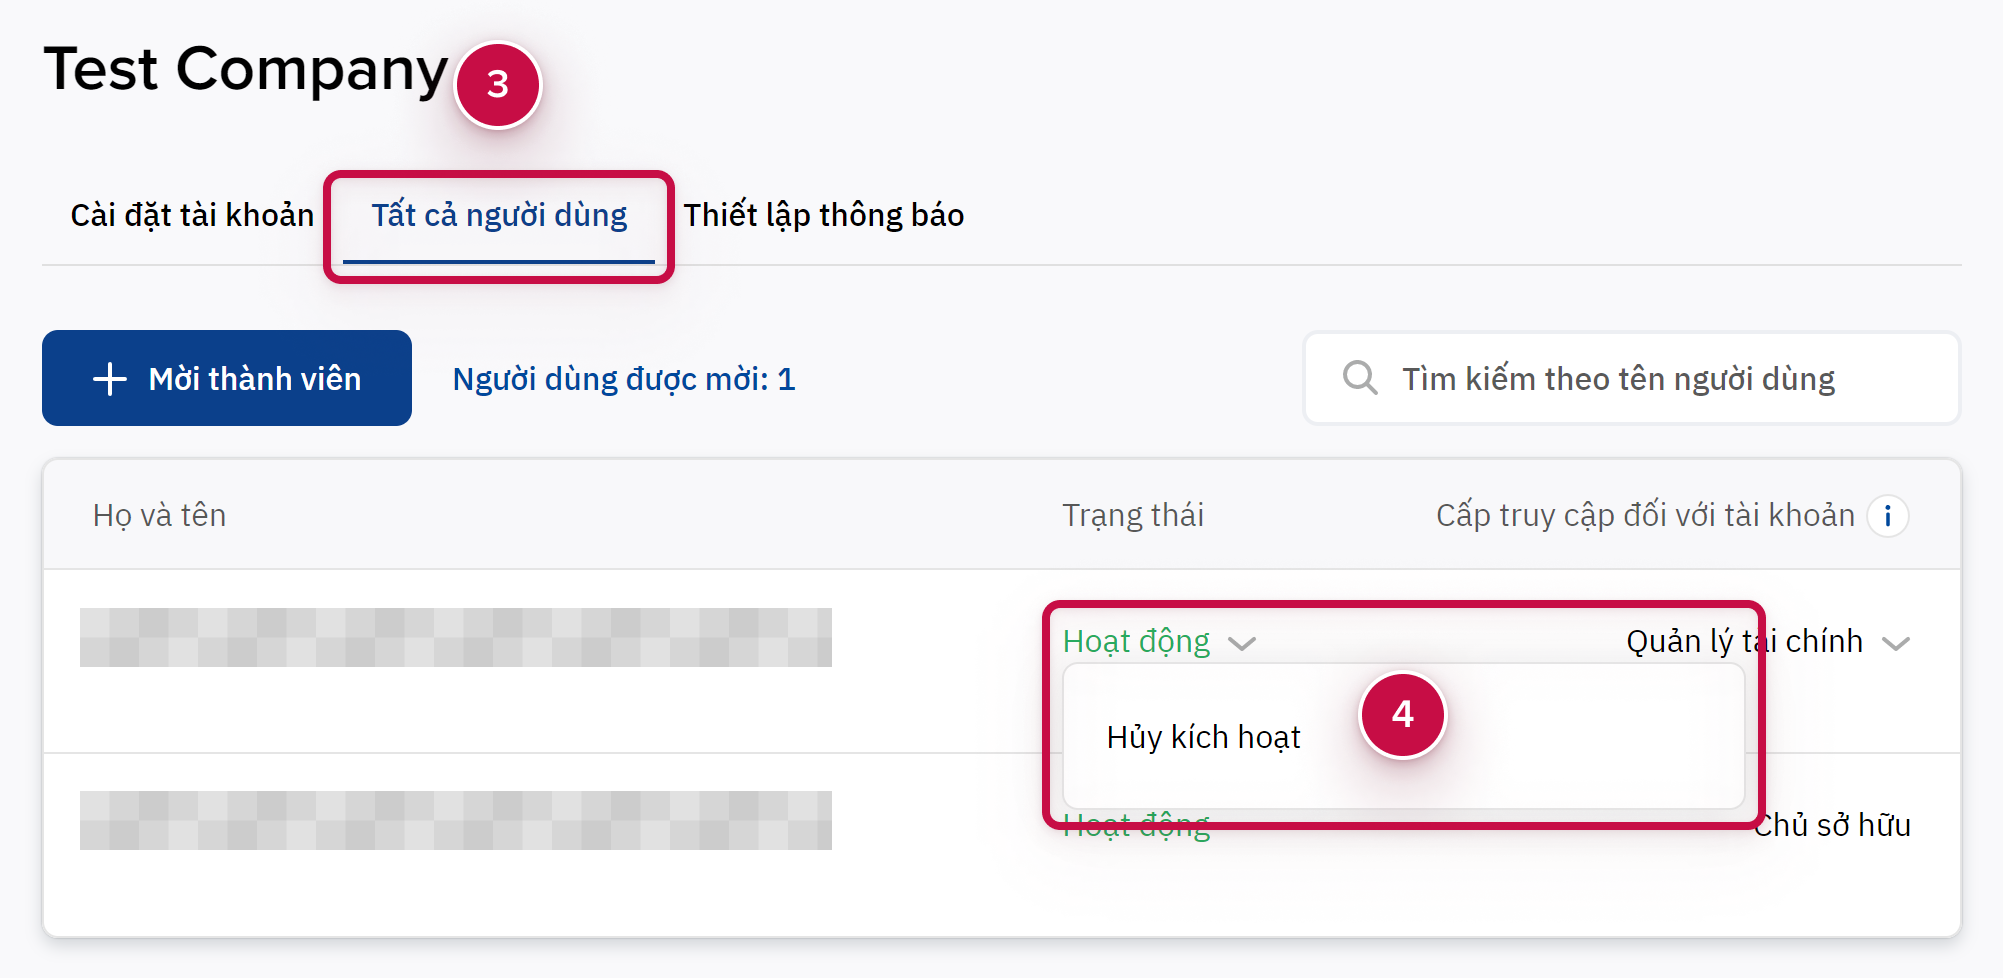Select the Tất cả người dùng tab
The height and width of the screenshot is (978, 2003).
pyautogui.click(x=499, y=216)
